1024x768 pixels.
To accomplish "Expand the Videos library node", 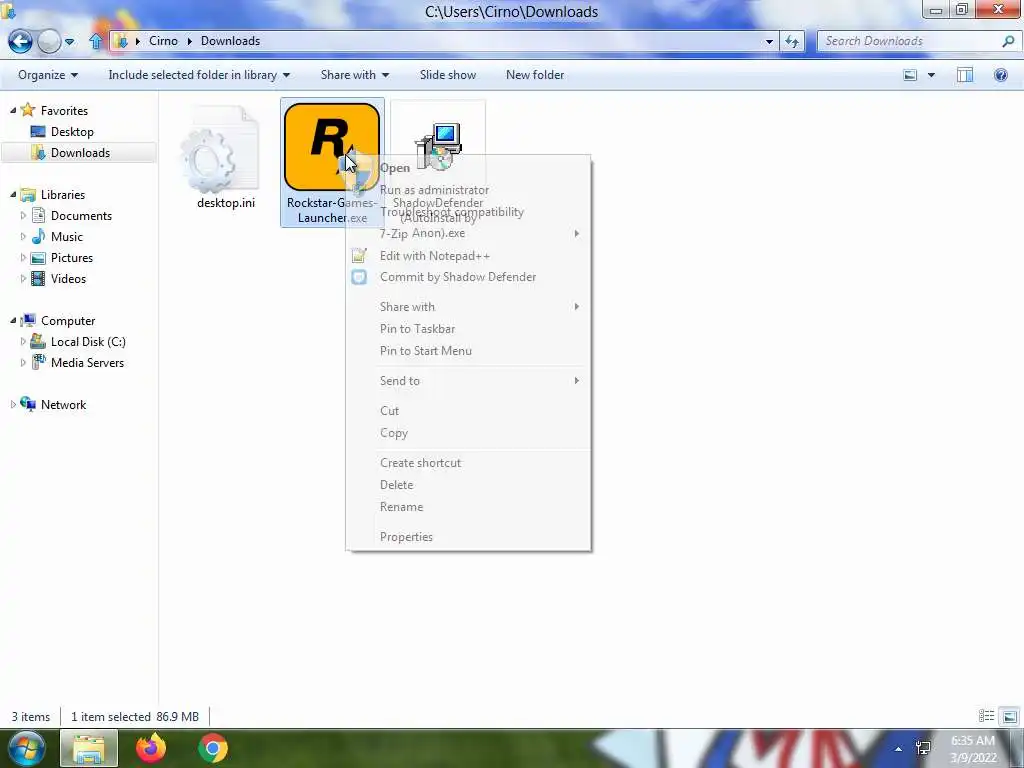I will click(x=23, y=278).
